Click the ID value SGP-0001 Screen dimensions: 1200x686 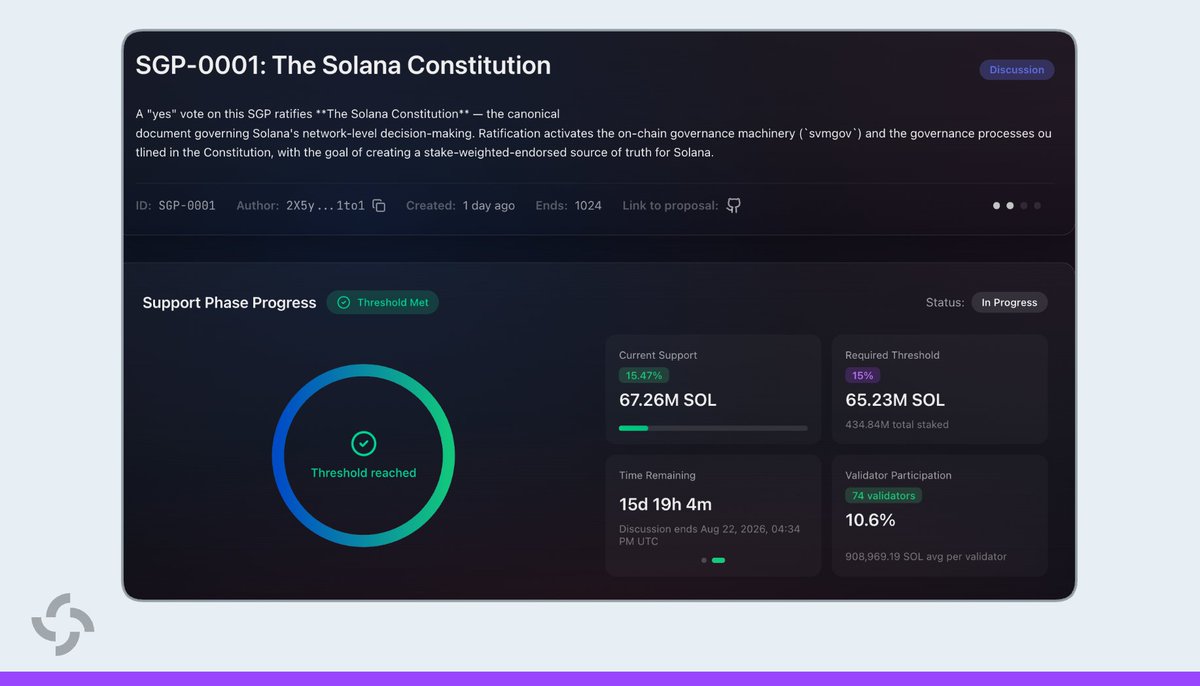coord(187,205)
